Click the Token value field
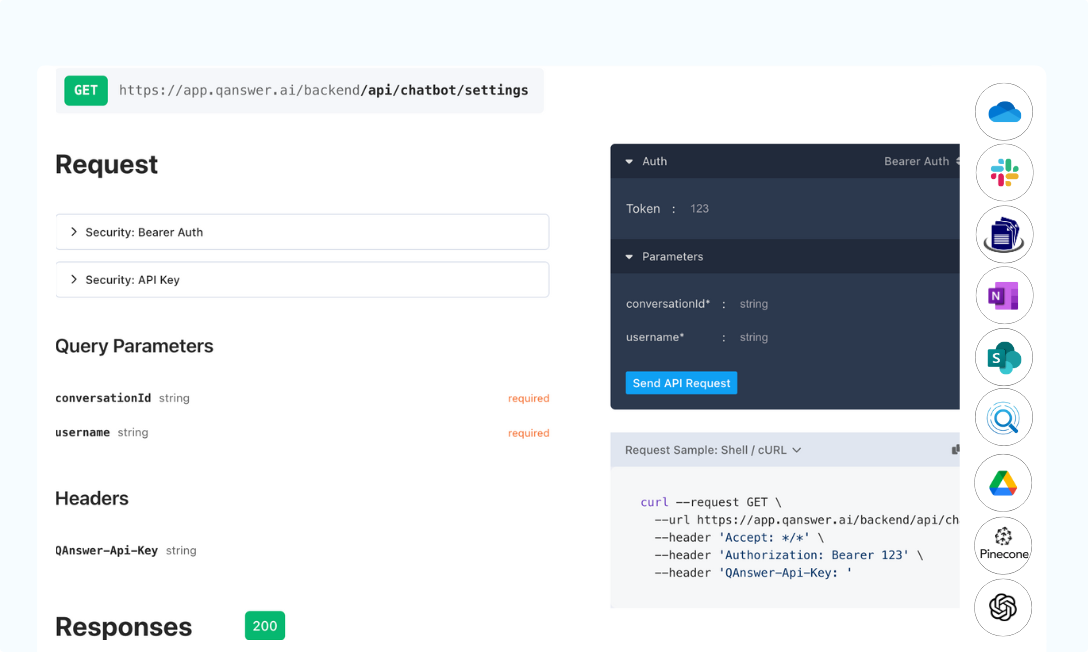 coord(699,208)
